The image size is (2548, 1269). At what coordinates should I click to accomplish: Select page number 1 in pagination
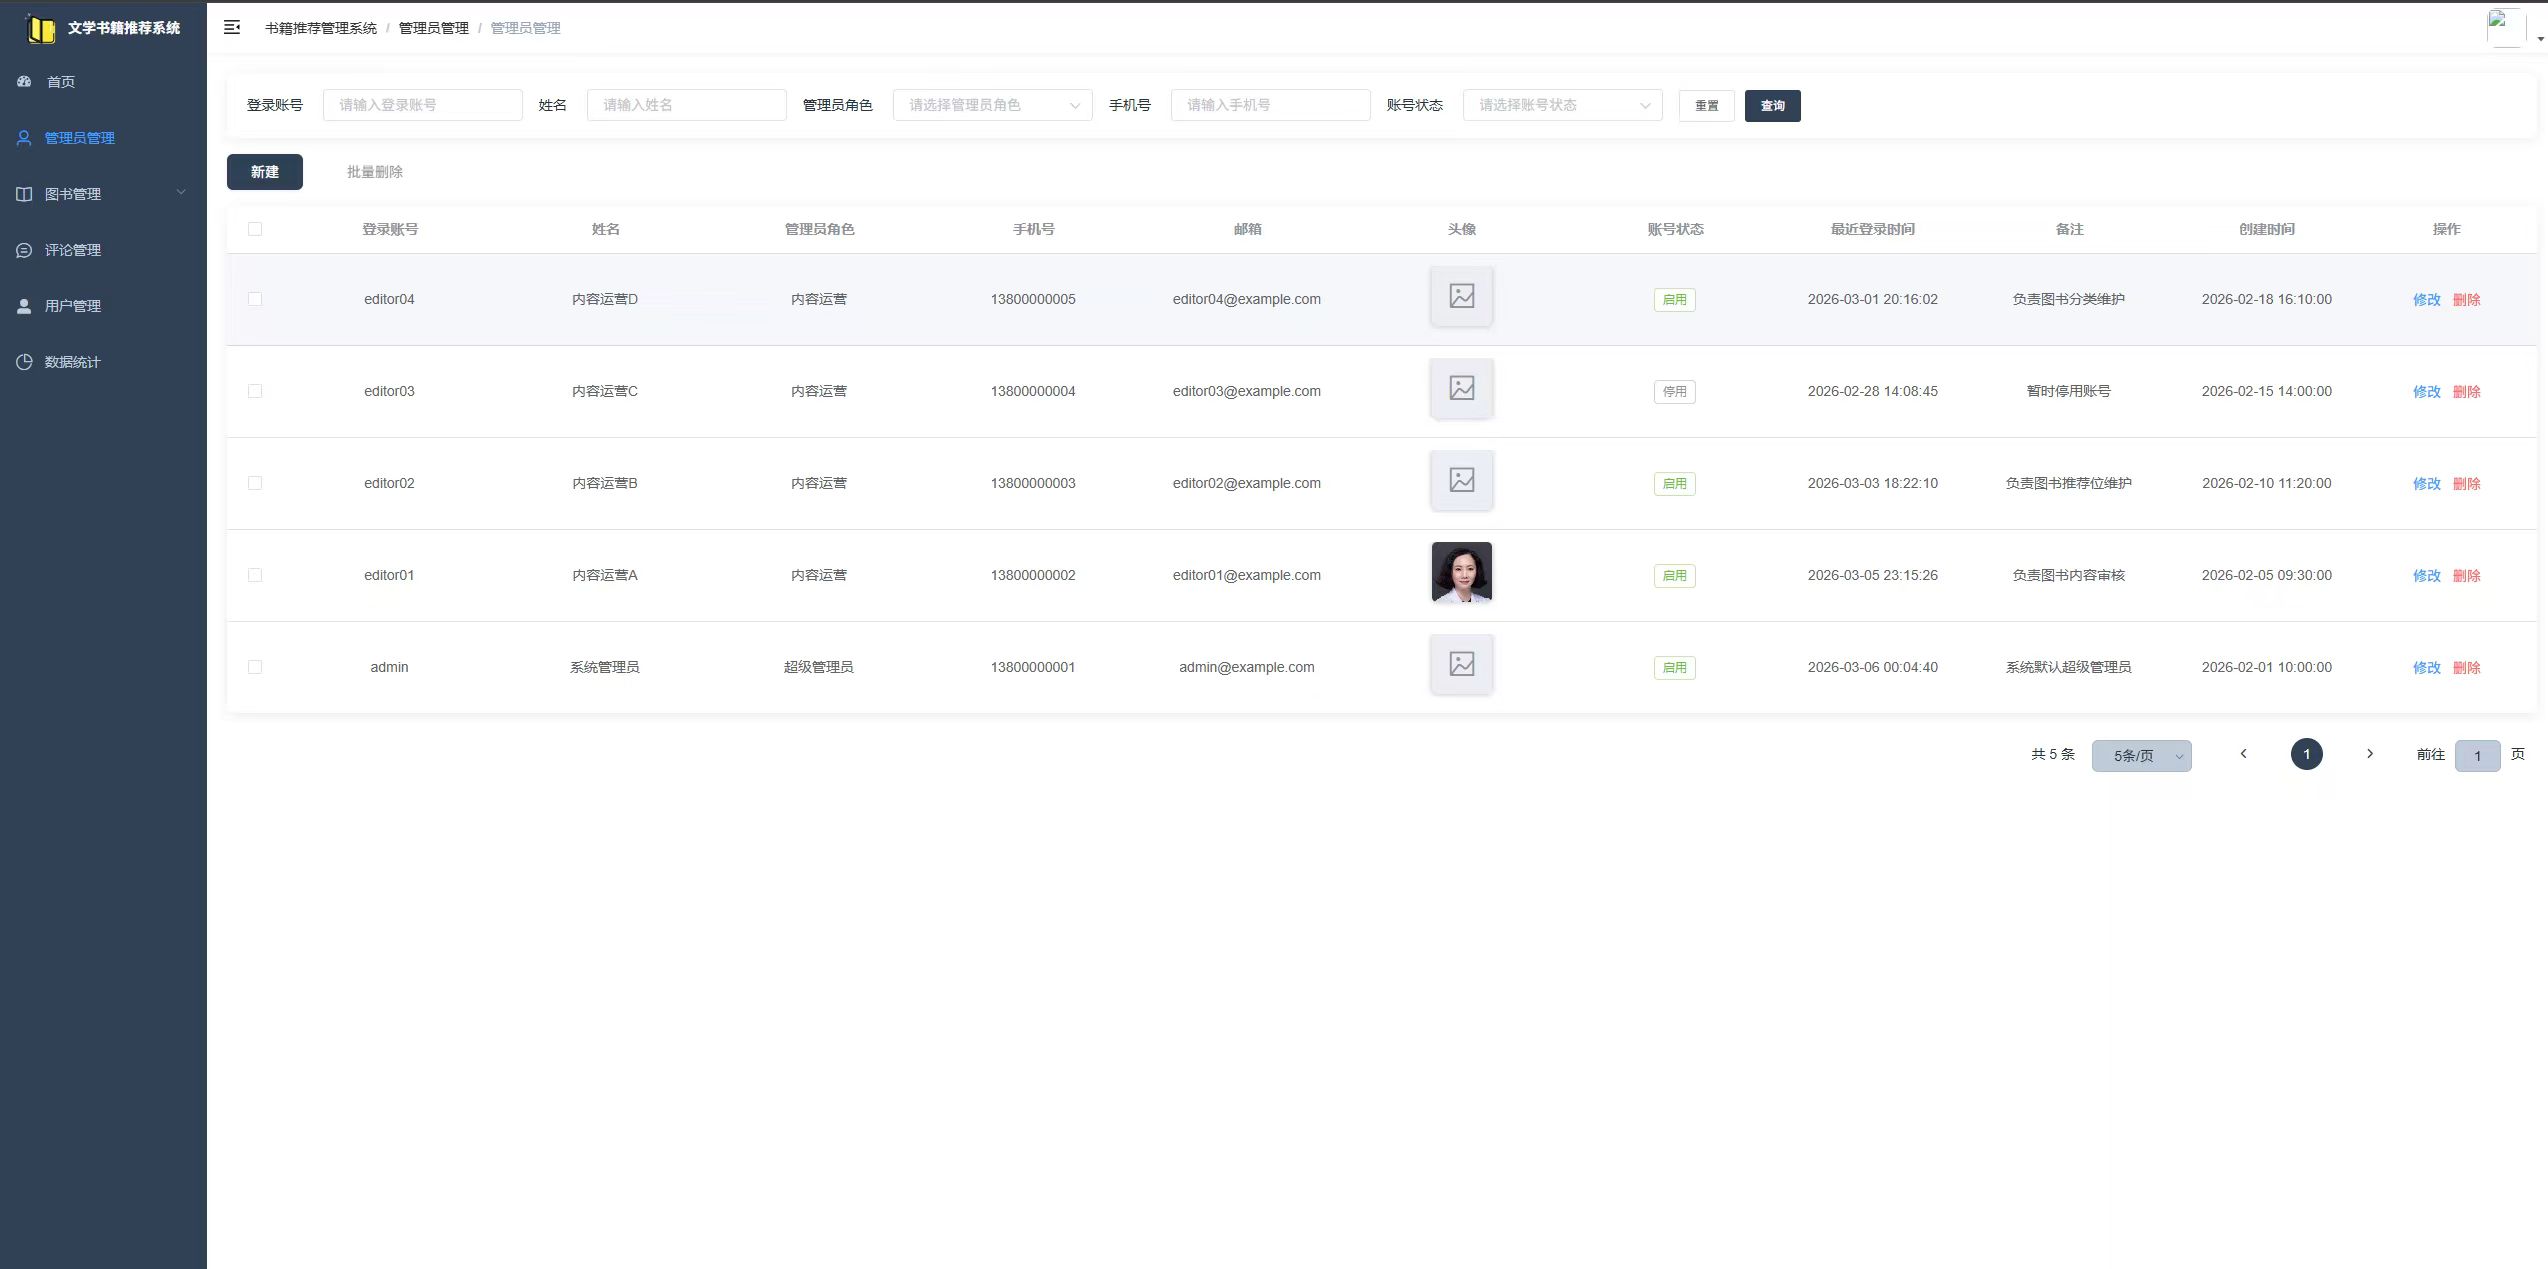click(2306, 754)
